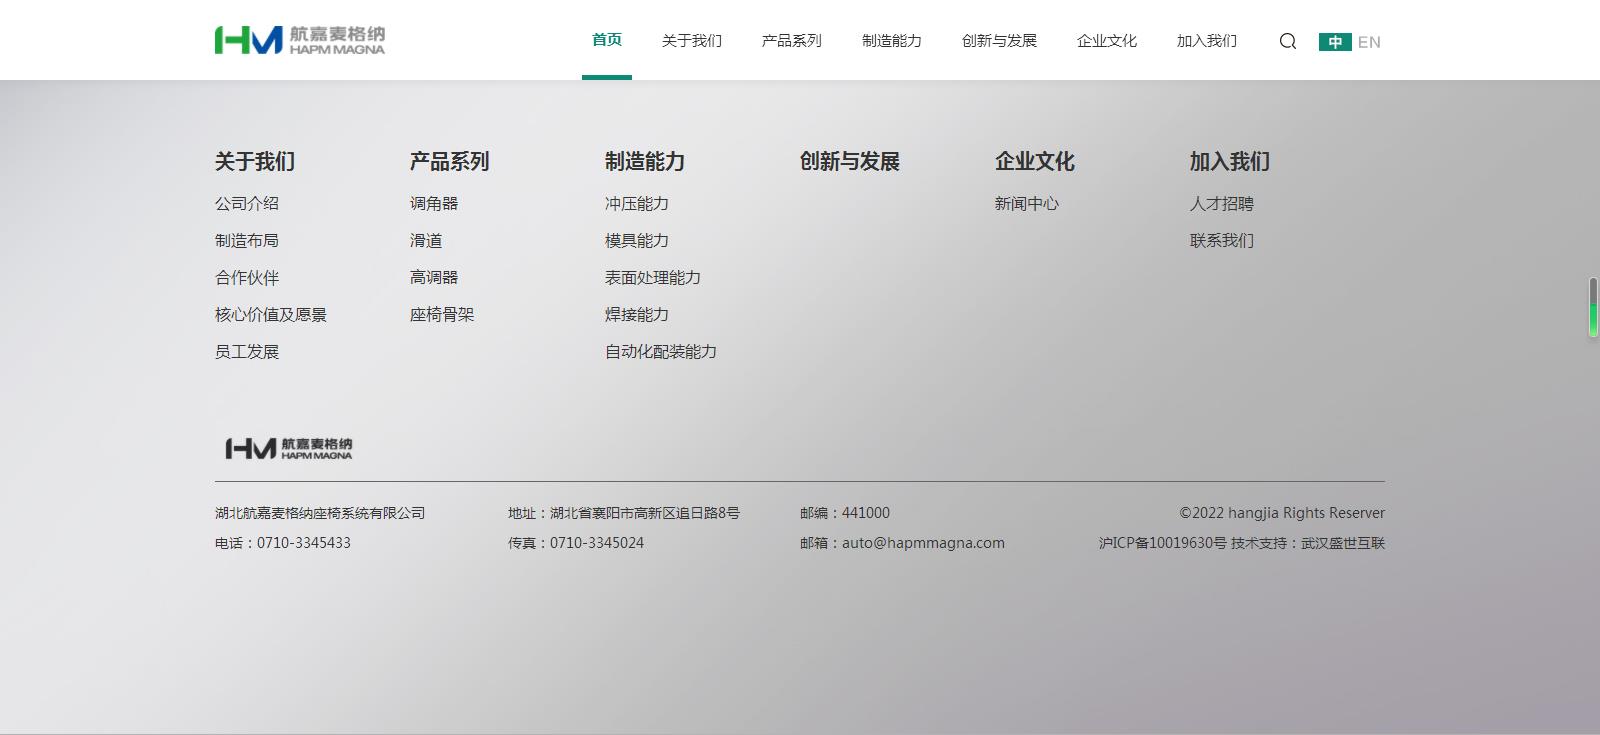This screenshot has height=735, width=1600.
Task: Open the 首页 navigation tab
Action: click(606, 40)
